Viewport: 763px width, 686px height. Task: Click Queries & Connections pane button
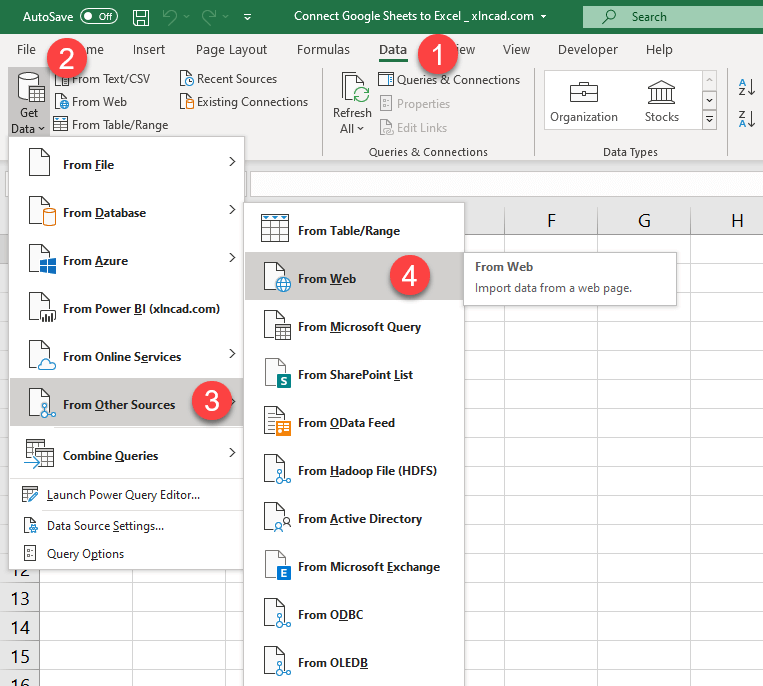(x=449, y=80)
